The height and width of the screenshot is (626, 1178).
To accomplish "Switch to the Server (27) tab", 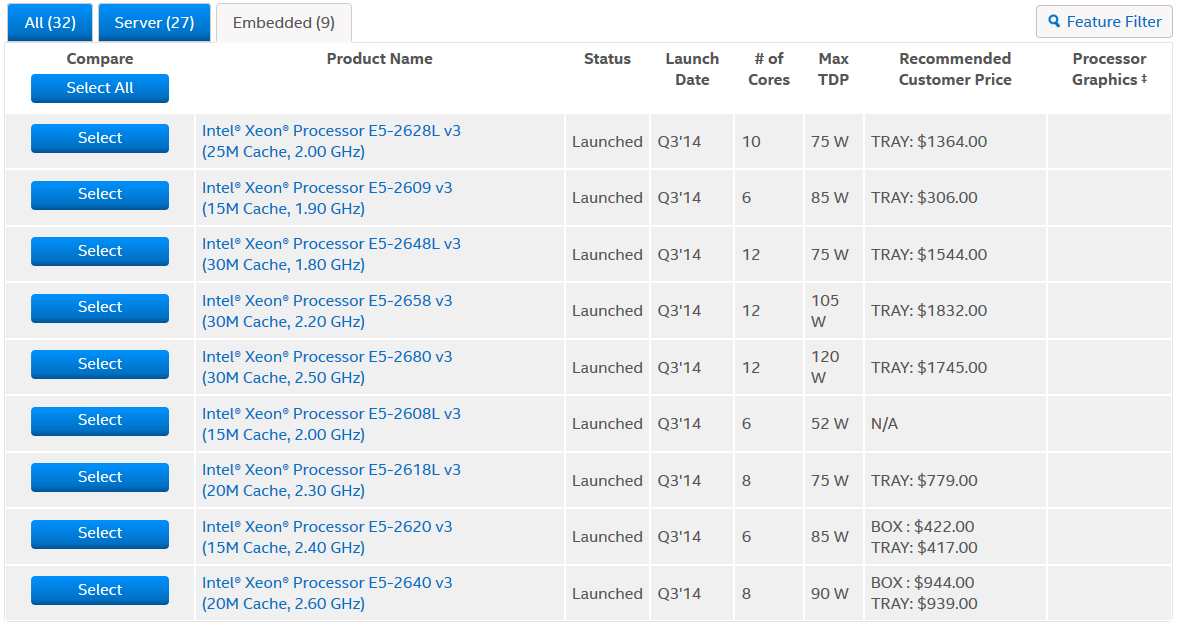I will click(x=154, y=22).
